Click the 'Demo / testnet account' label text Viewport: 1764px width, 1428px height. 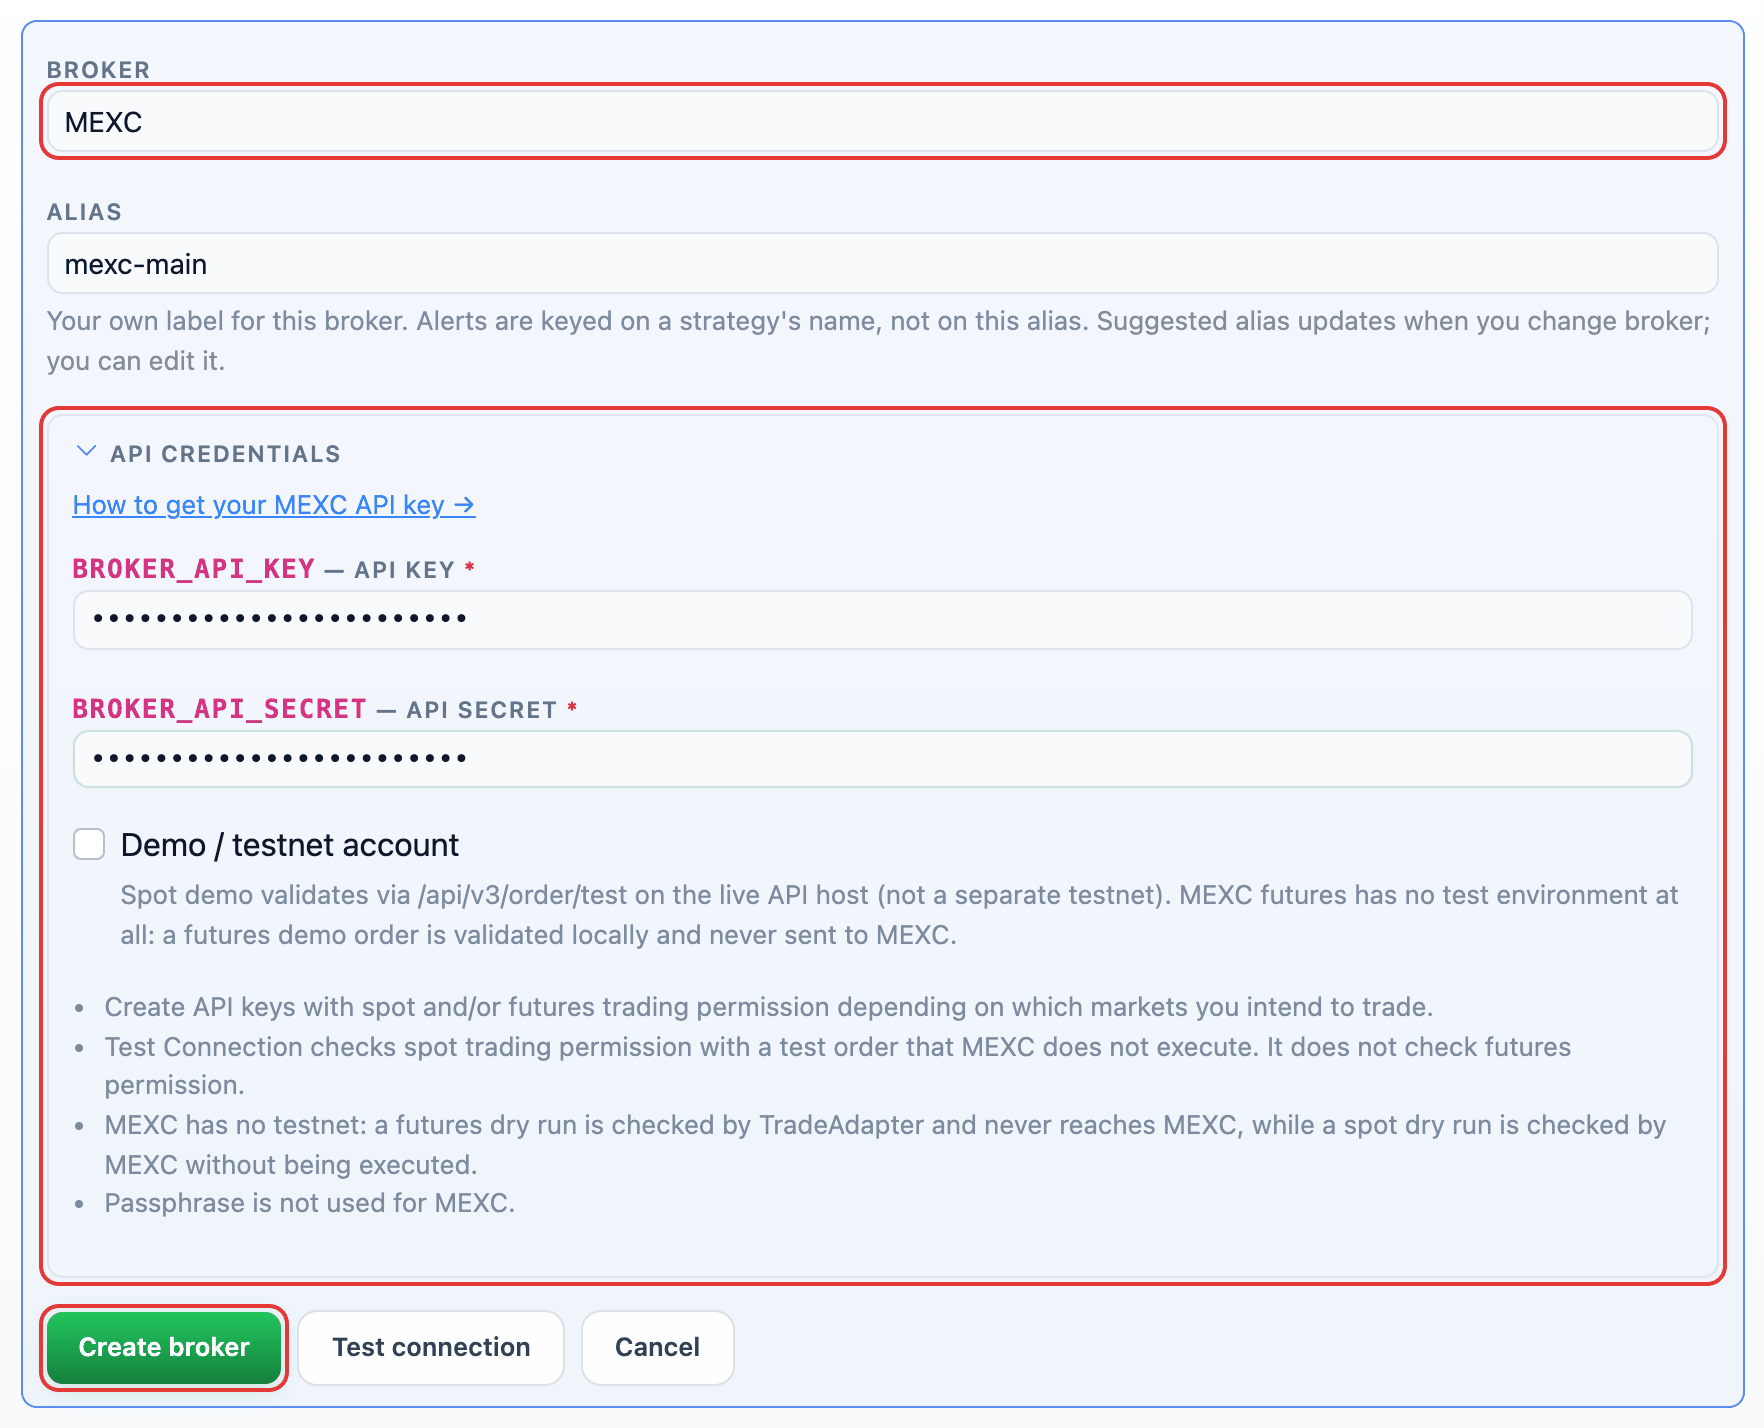290,845
